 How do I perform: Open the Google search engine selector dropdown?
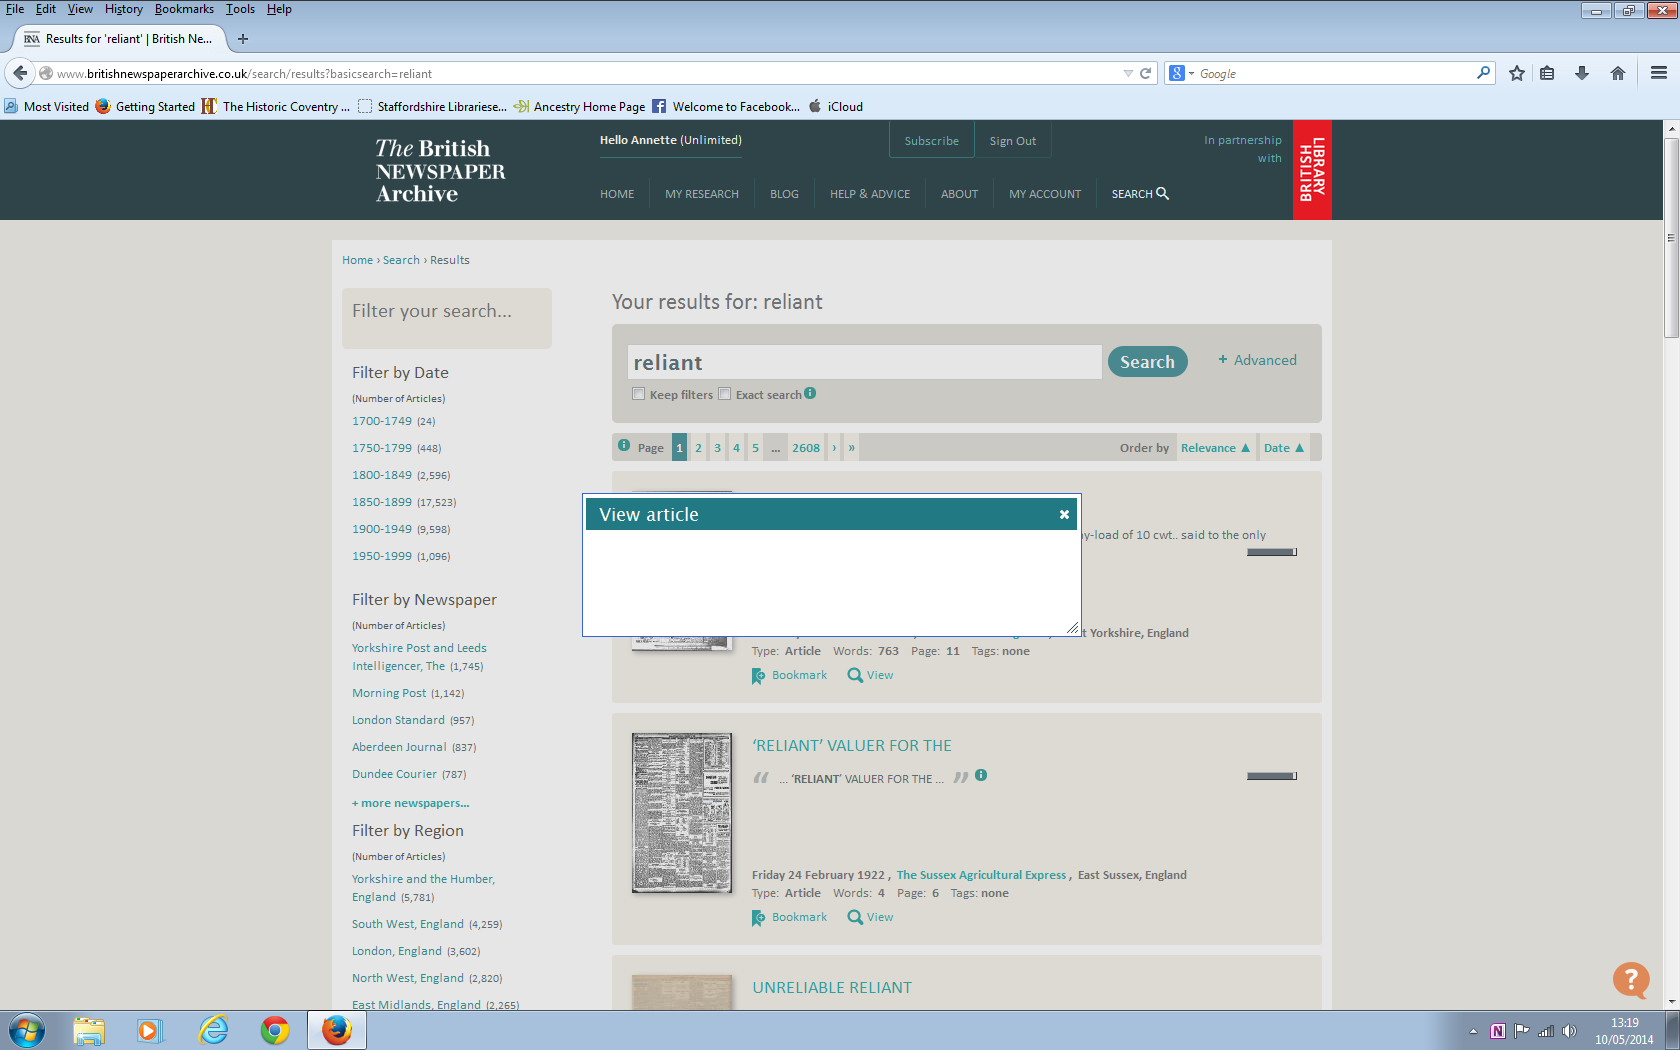[x=1181, y=73]
